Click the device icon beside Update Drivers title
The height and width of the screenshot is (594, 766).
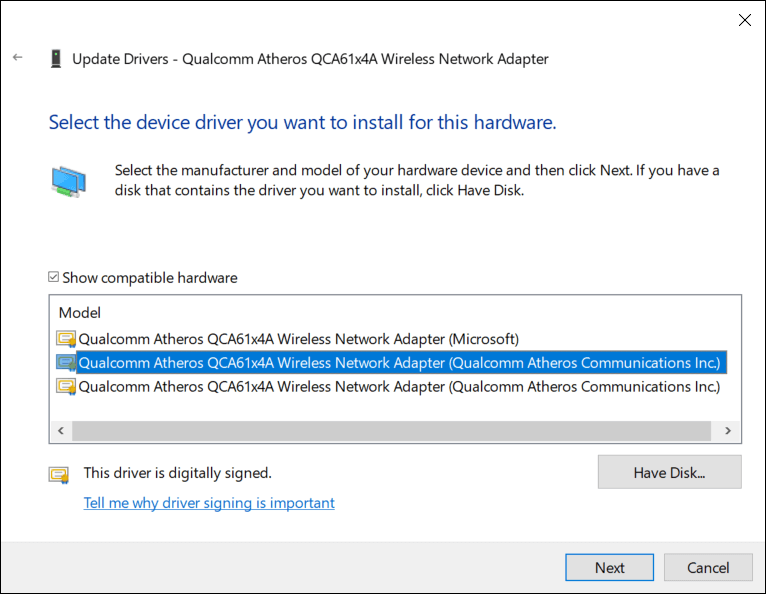55,59
